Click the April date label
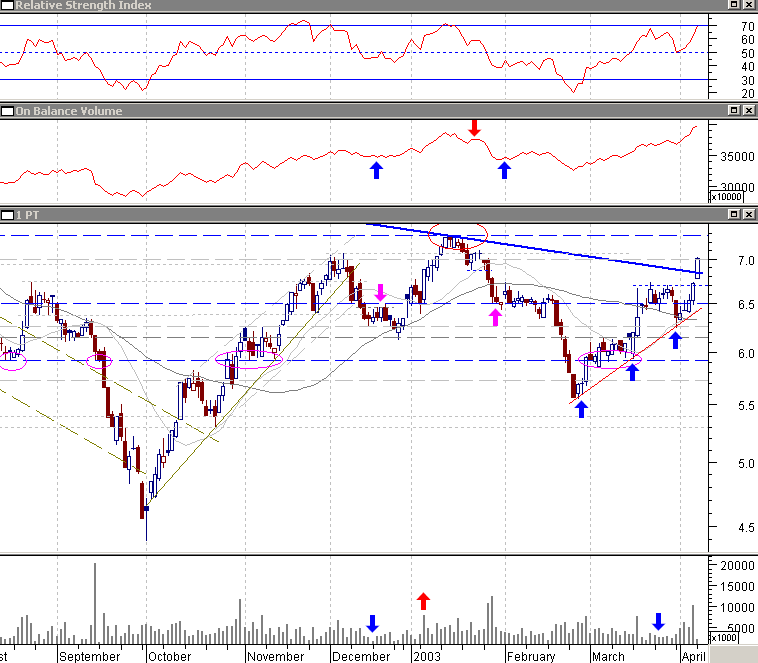 tap(694, 657)
